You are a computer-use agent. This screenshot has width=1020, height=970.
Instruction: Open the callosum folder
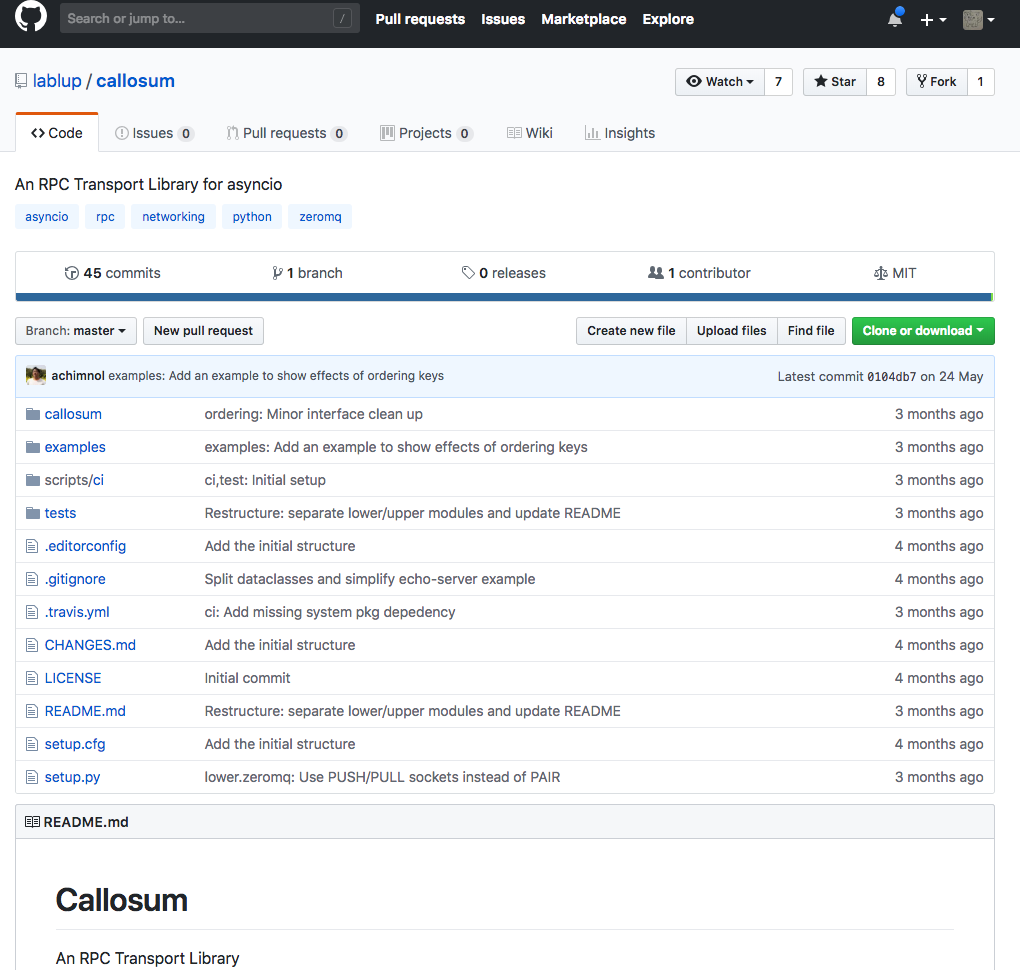pos(73,414)
